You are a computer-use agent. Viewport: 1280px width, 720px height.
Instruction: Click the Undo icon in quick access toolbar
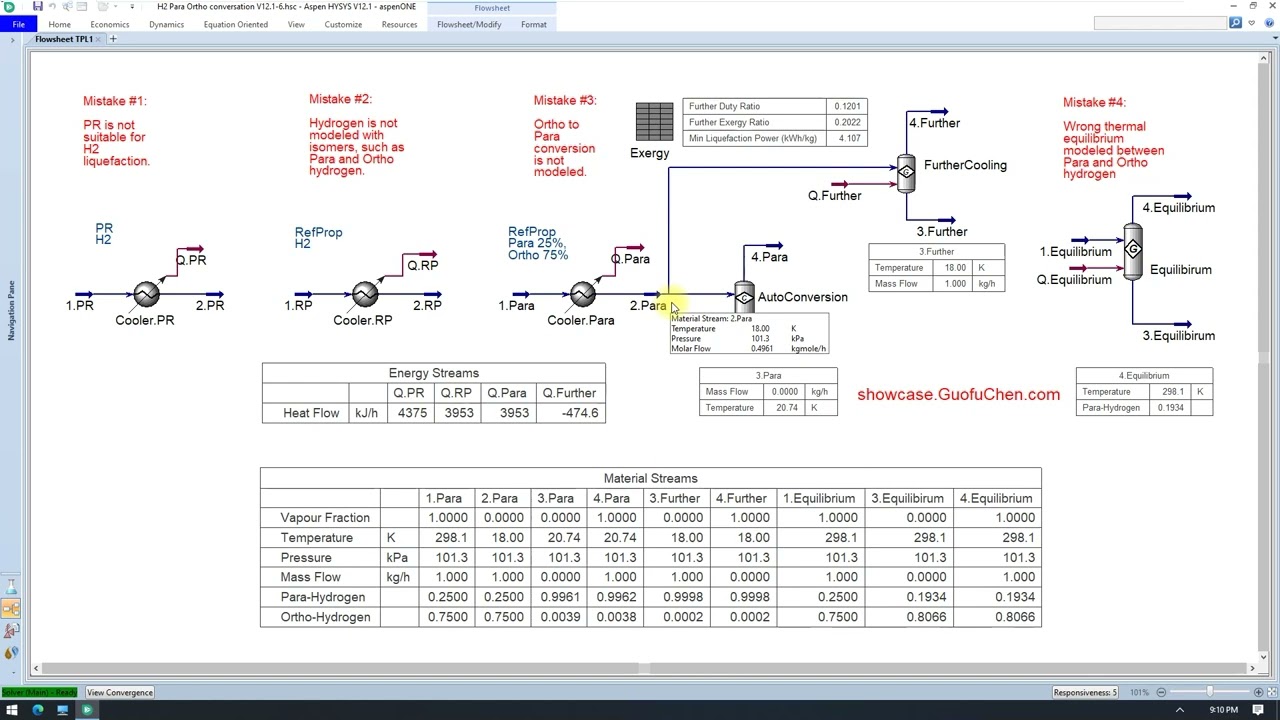coord(53,6)
